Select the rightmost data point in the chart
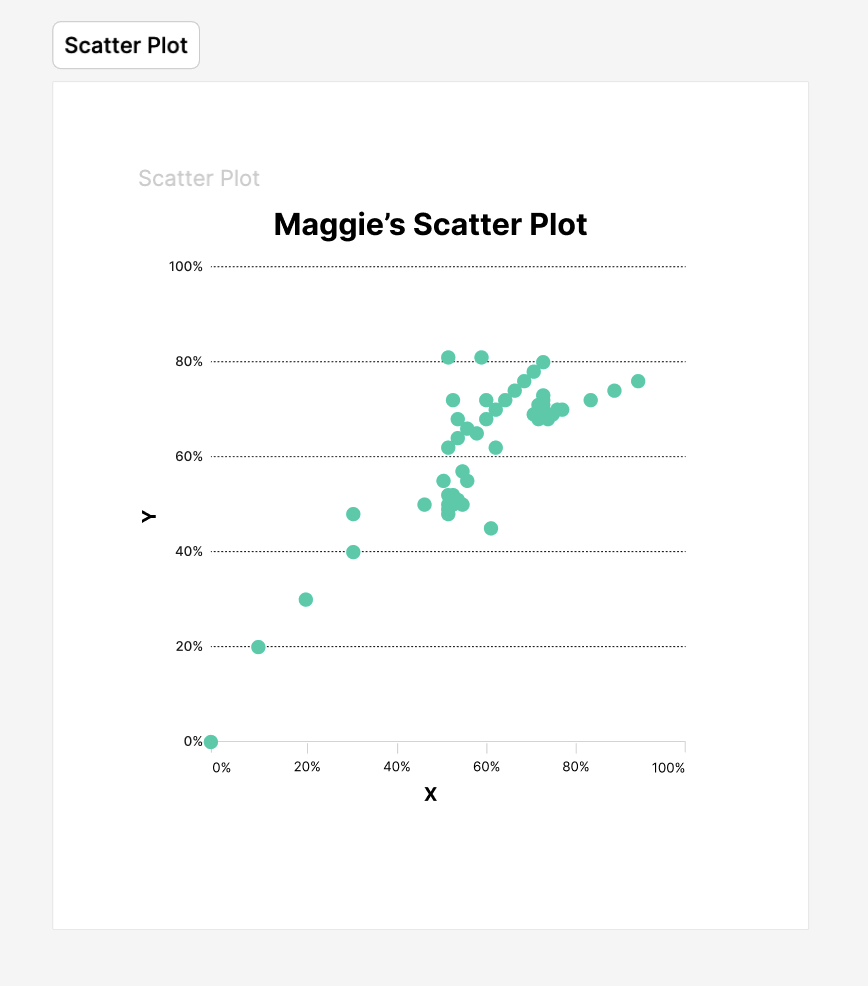The width and height of the screenshot is (868, 986). click(638, 381)
